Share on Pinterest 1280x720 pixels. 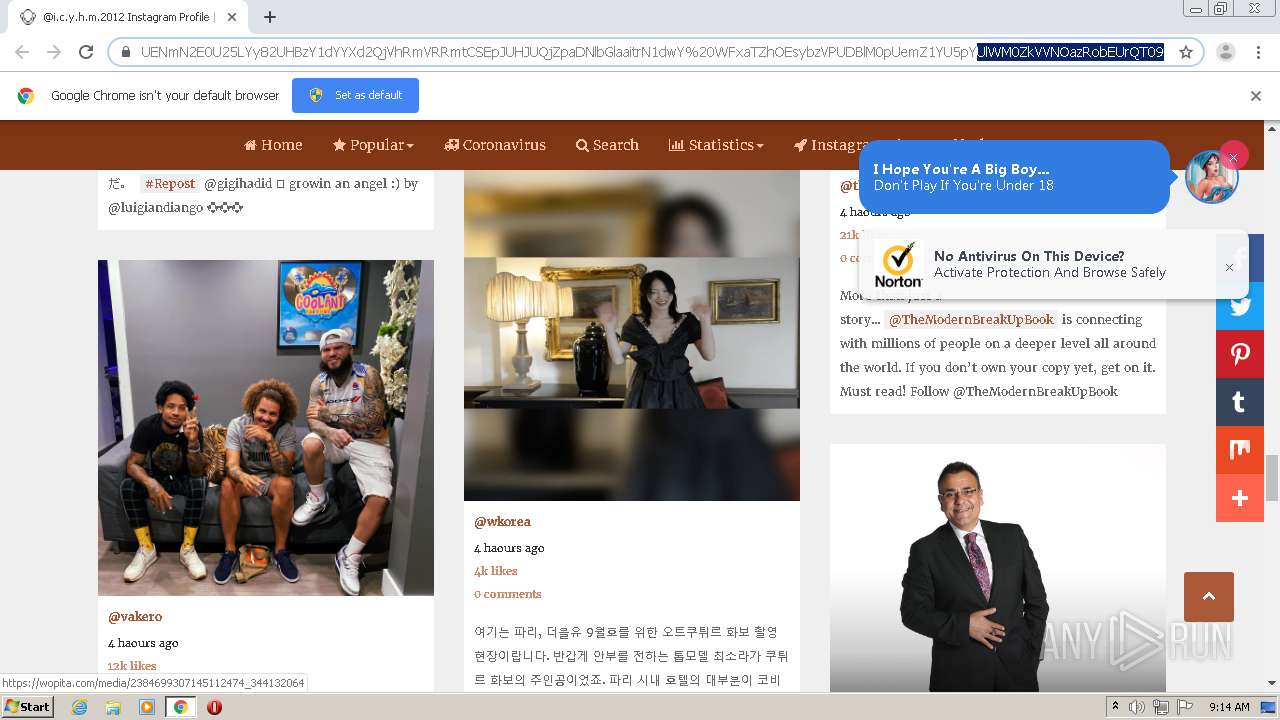[x=1240, y=354]
